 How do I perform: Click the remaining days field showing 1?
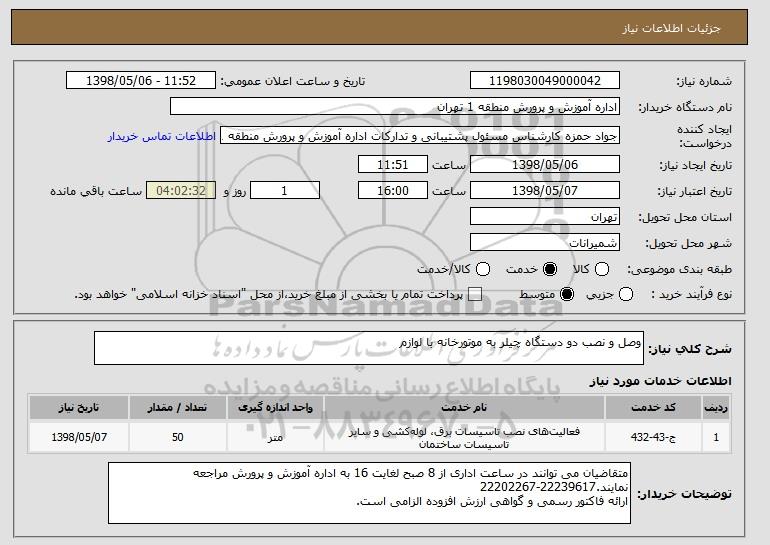pos(285,190)
